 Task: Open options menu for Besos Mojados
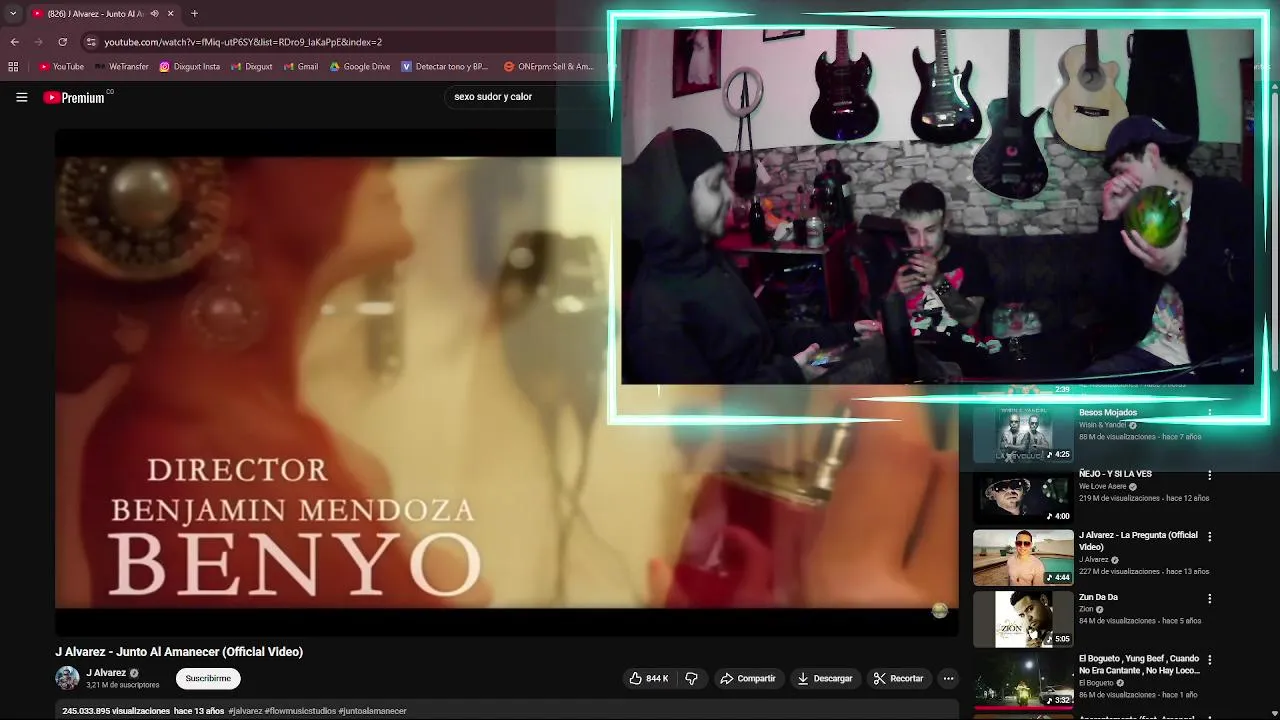1209,412
